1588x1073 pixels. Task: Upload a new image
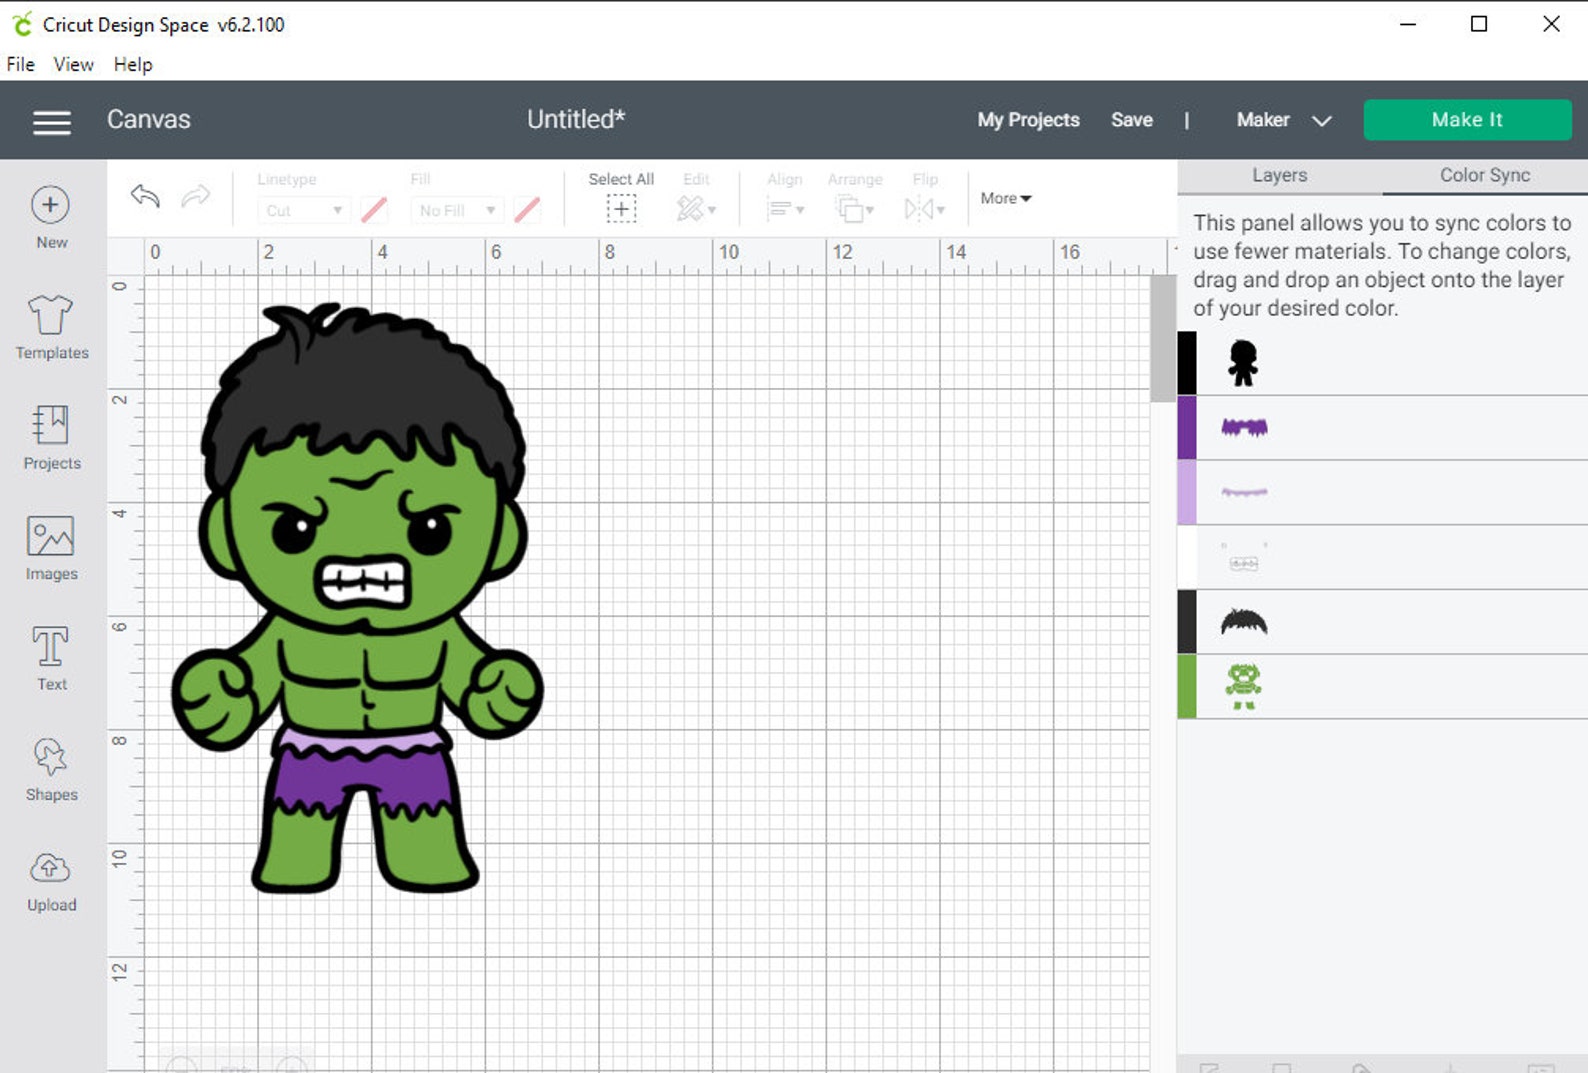(x=51, y=881)
